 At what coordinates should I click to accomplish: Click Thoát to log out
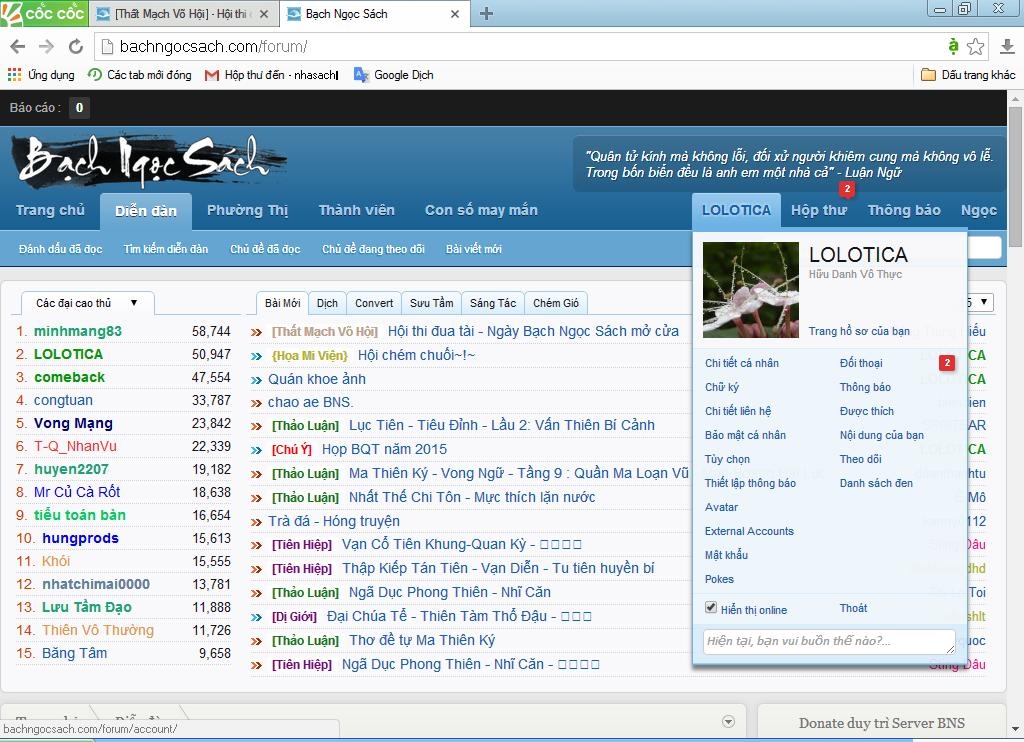point(853,608)
